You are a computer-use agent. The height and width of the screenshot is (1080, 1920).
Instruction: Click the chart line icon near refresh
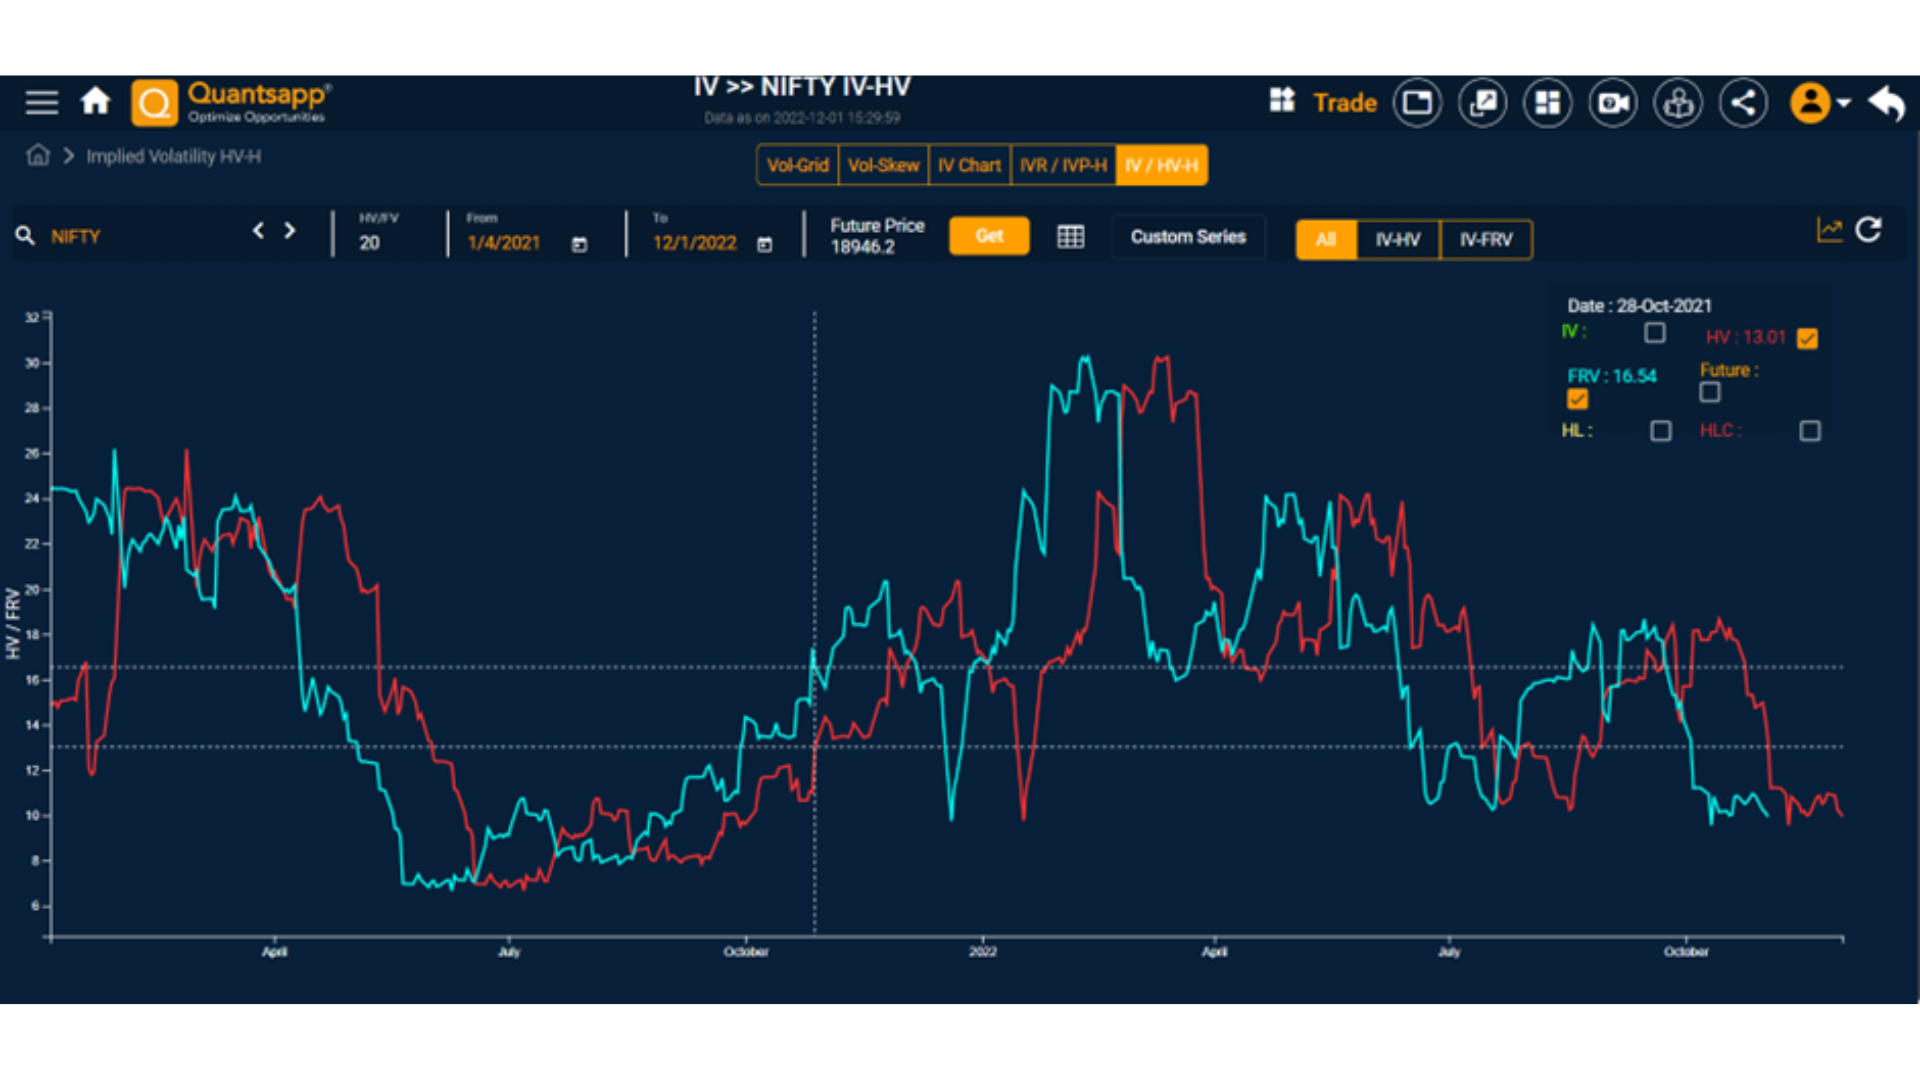(1829, 230)
